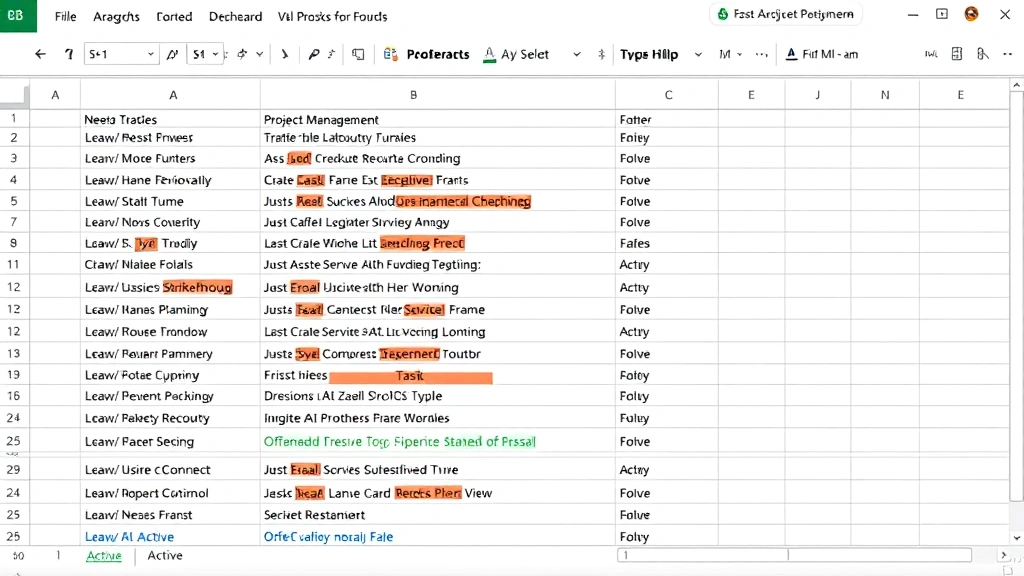Open the font color tool next to Firt MI
Image resolution: width=1024 pixels, height=576 pixels.
tap(789, 55)
